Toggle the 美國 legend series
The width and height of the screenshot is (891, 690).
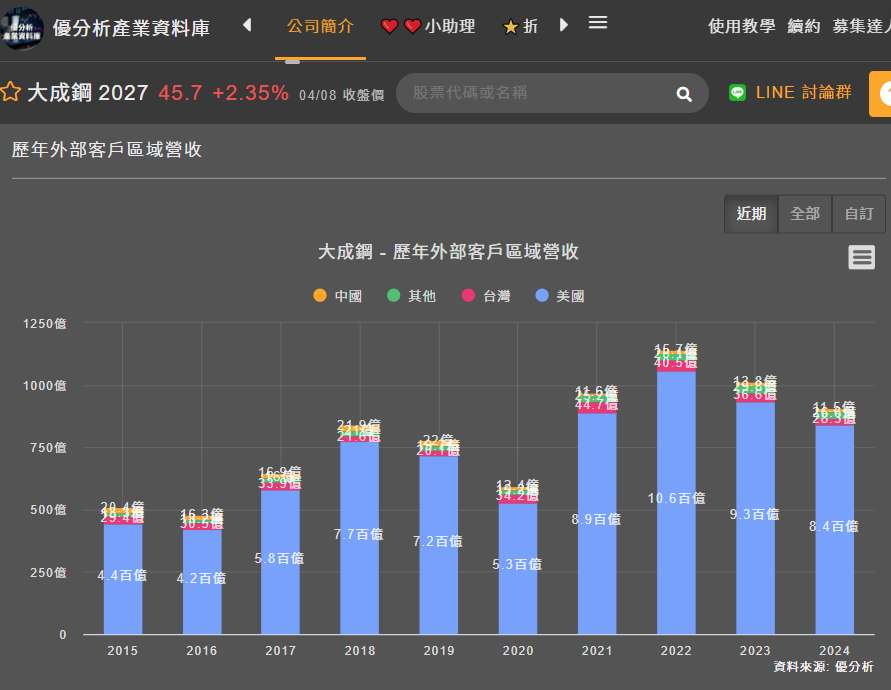560,296
